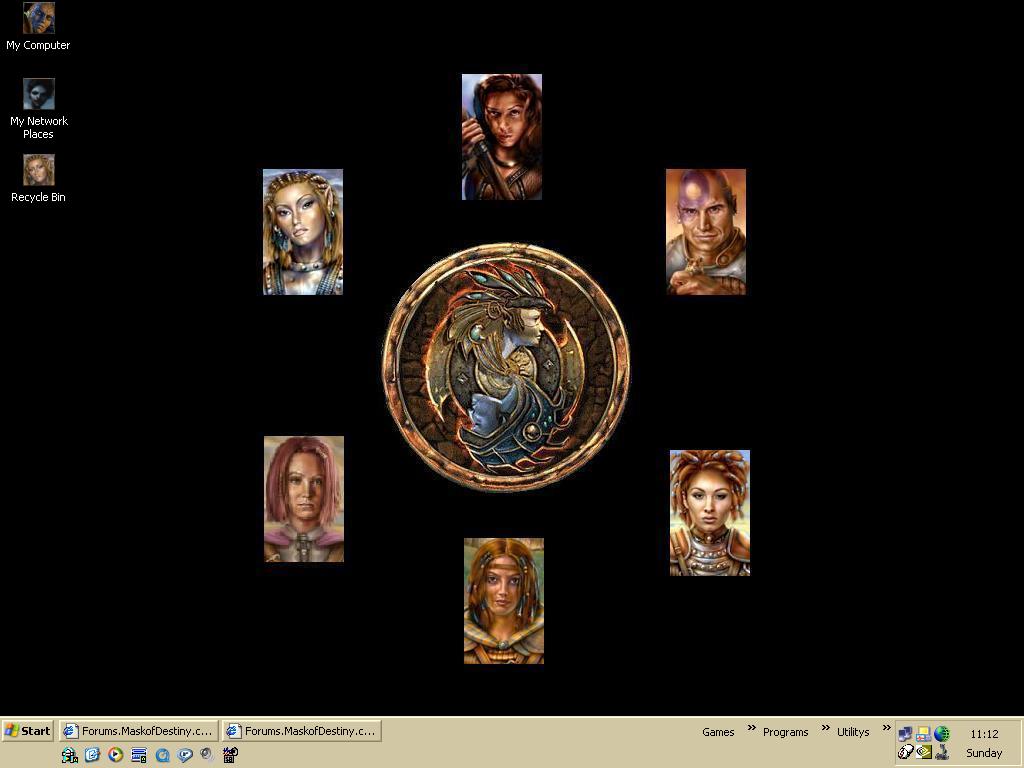This screenshot has height=768, width=1024.
Task: Open calculator-style icon at quick launch end
Action: (x=230, y=756)
